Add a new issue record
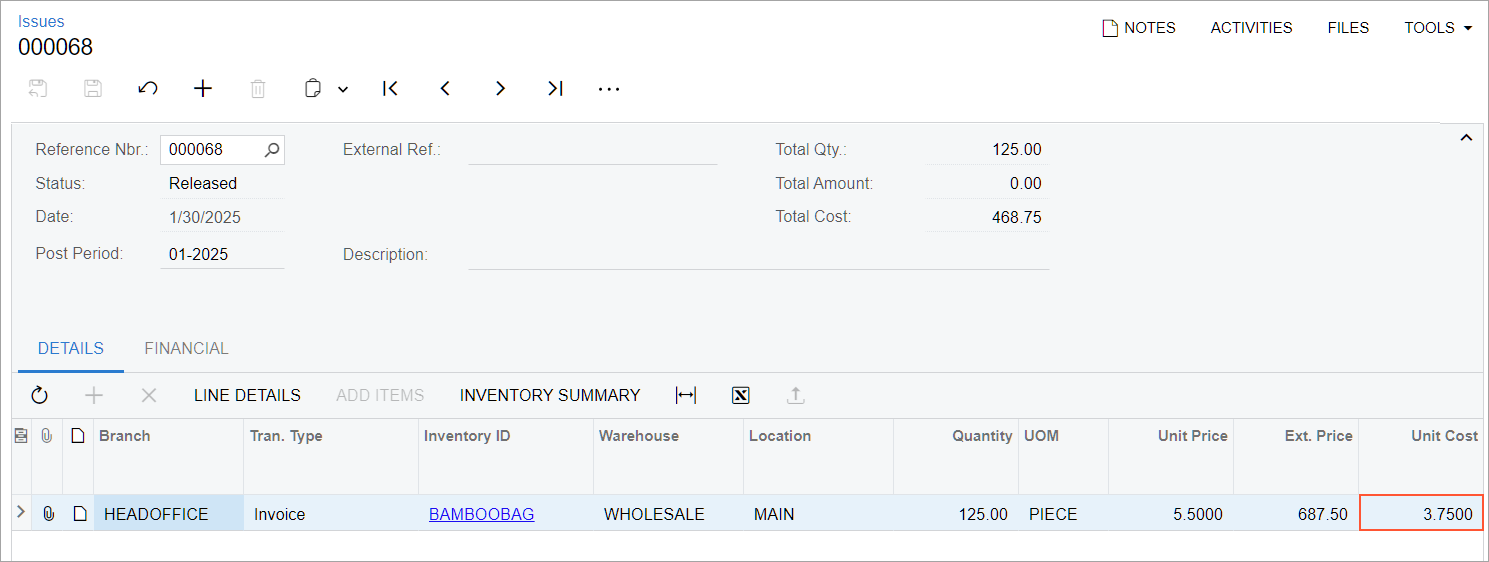Image resolution: width=1489 pixels, height=562 pixels. tap(203, 89)
